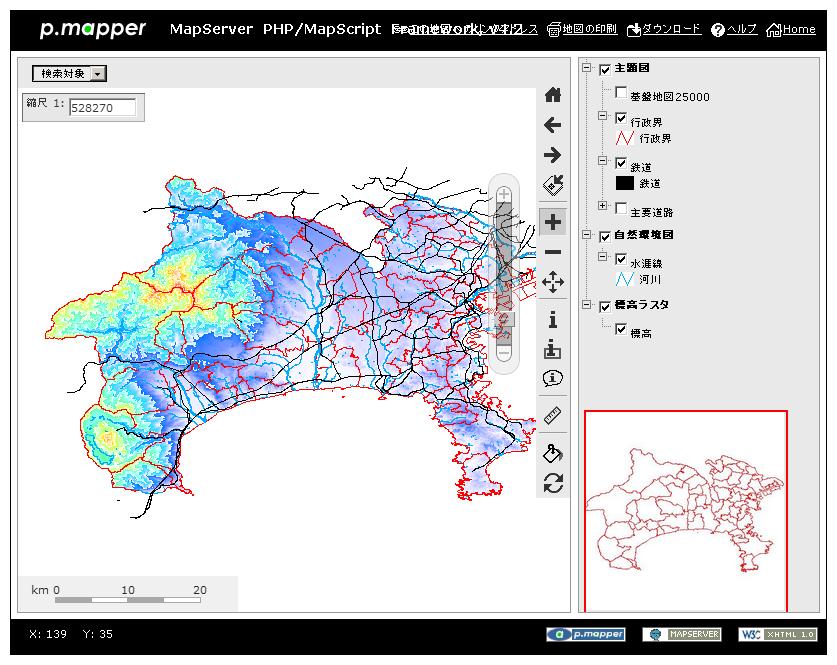This screenshot has height=665, width=837.
Task: Select the Identify info tool
Action: [552, 320]
